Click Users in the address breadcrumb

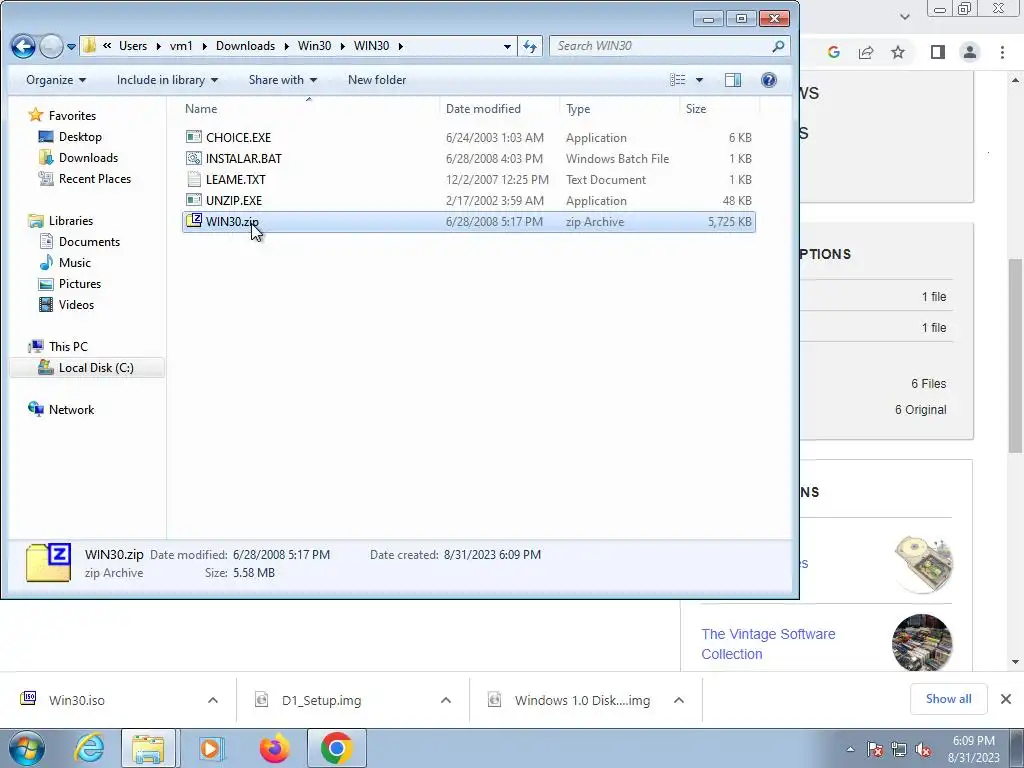pyautogui.click(x=133, y=46)
